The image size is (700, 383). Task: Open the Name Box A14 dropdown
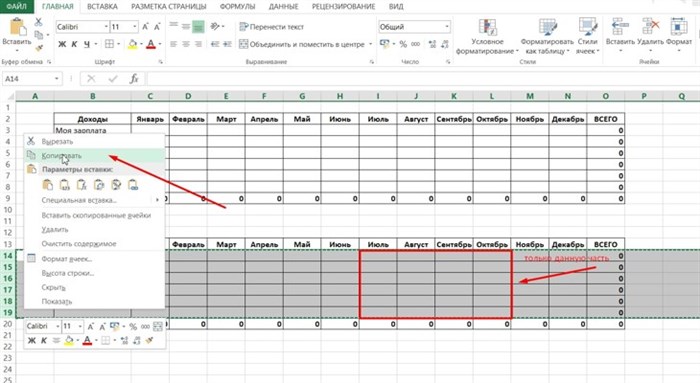click(57, 79)
